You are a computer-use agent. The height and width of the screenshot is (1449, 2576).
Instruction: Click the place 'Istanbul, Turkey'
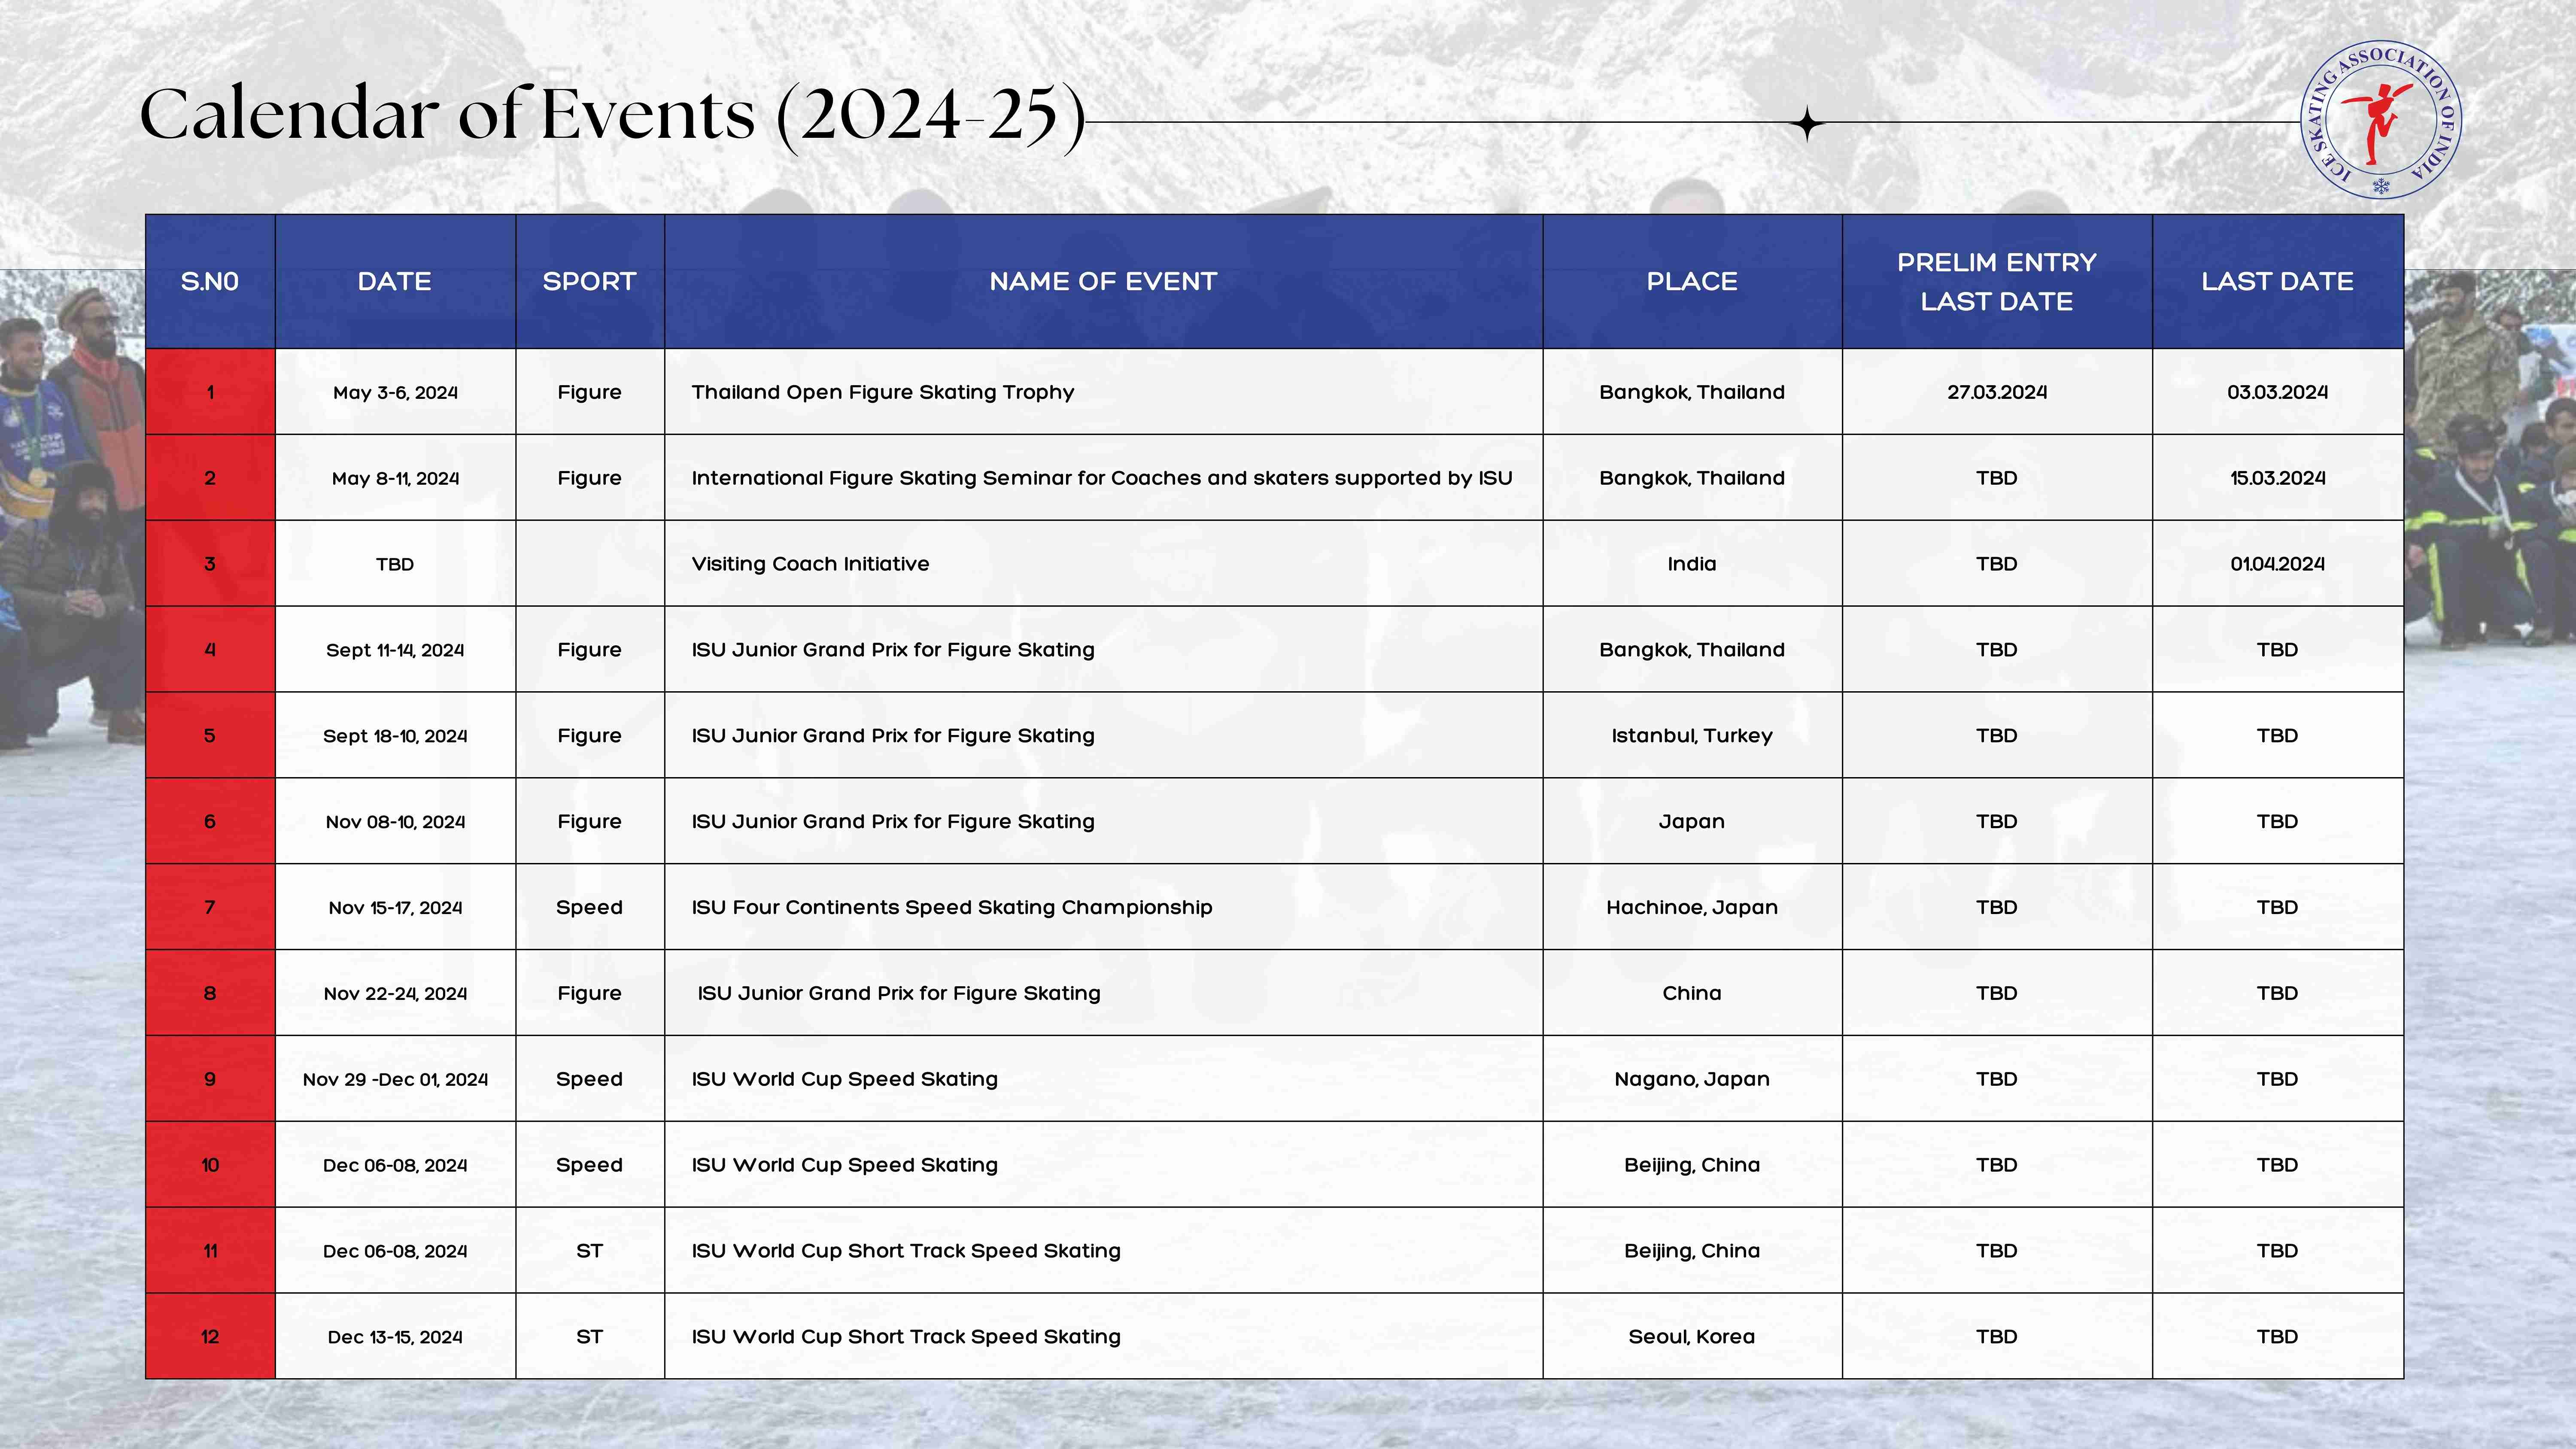click(1692, 736)
